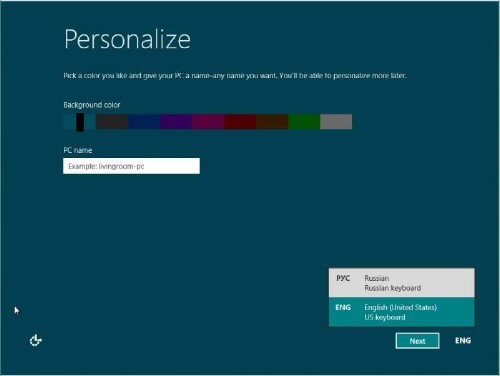
Task: Choose the magenta background color
Action: click(x=208, y=122)
